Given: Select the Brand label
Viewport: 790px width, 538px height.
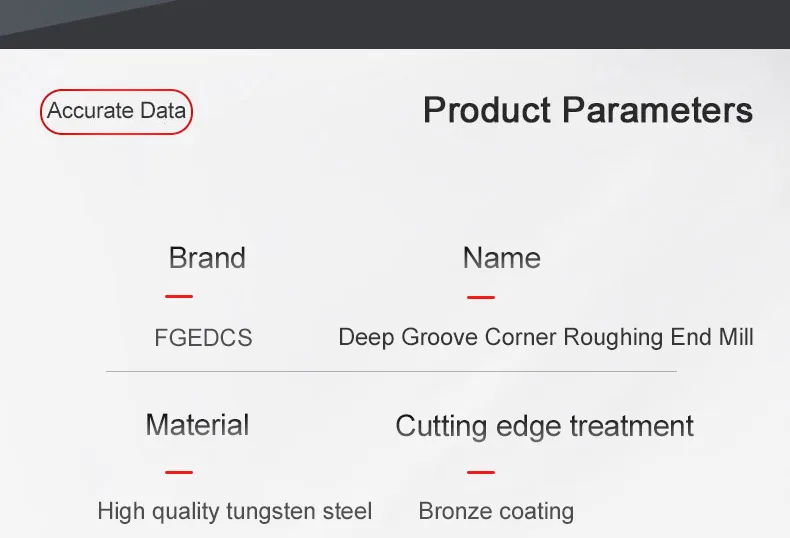Looking at the screenshot, I should [207, 258].
